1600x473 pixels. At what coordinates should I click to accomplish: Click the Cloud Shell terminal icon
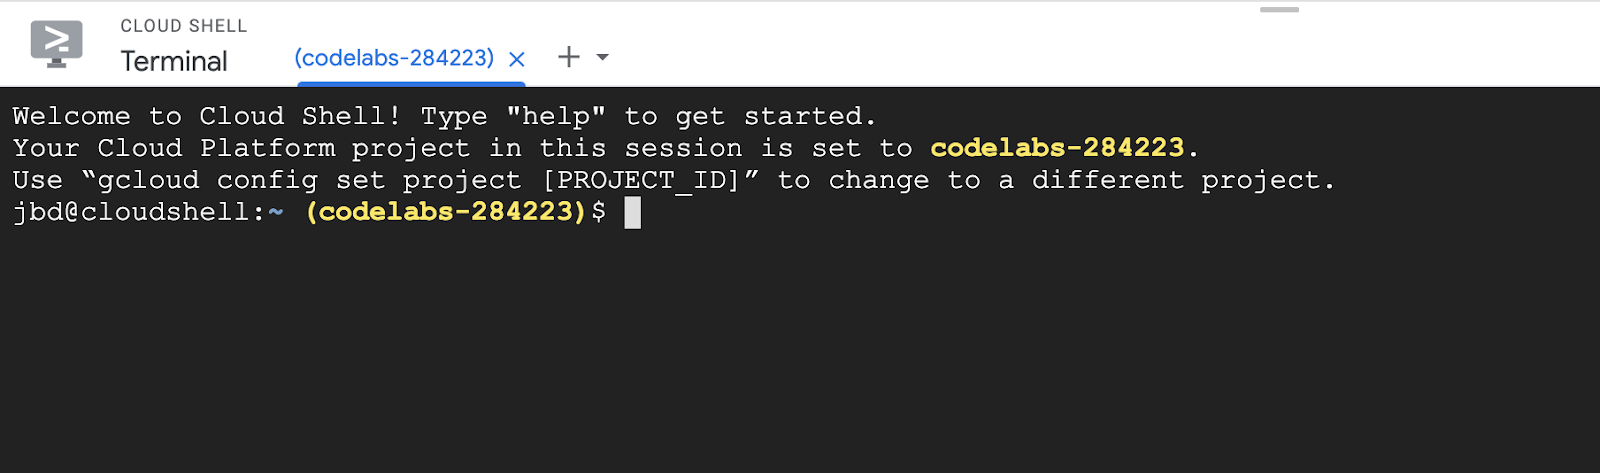point(56,44)
